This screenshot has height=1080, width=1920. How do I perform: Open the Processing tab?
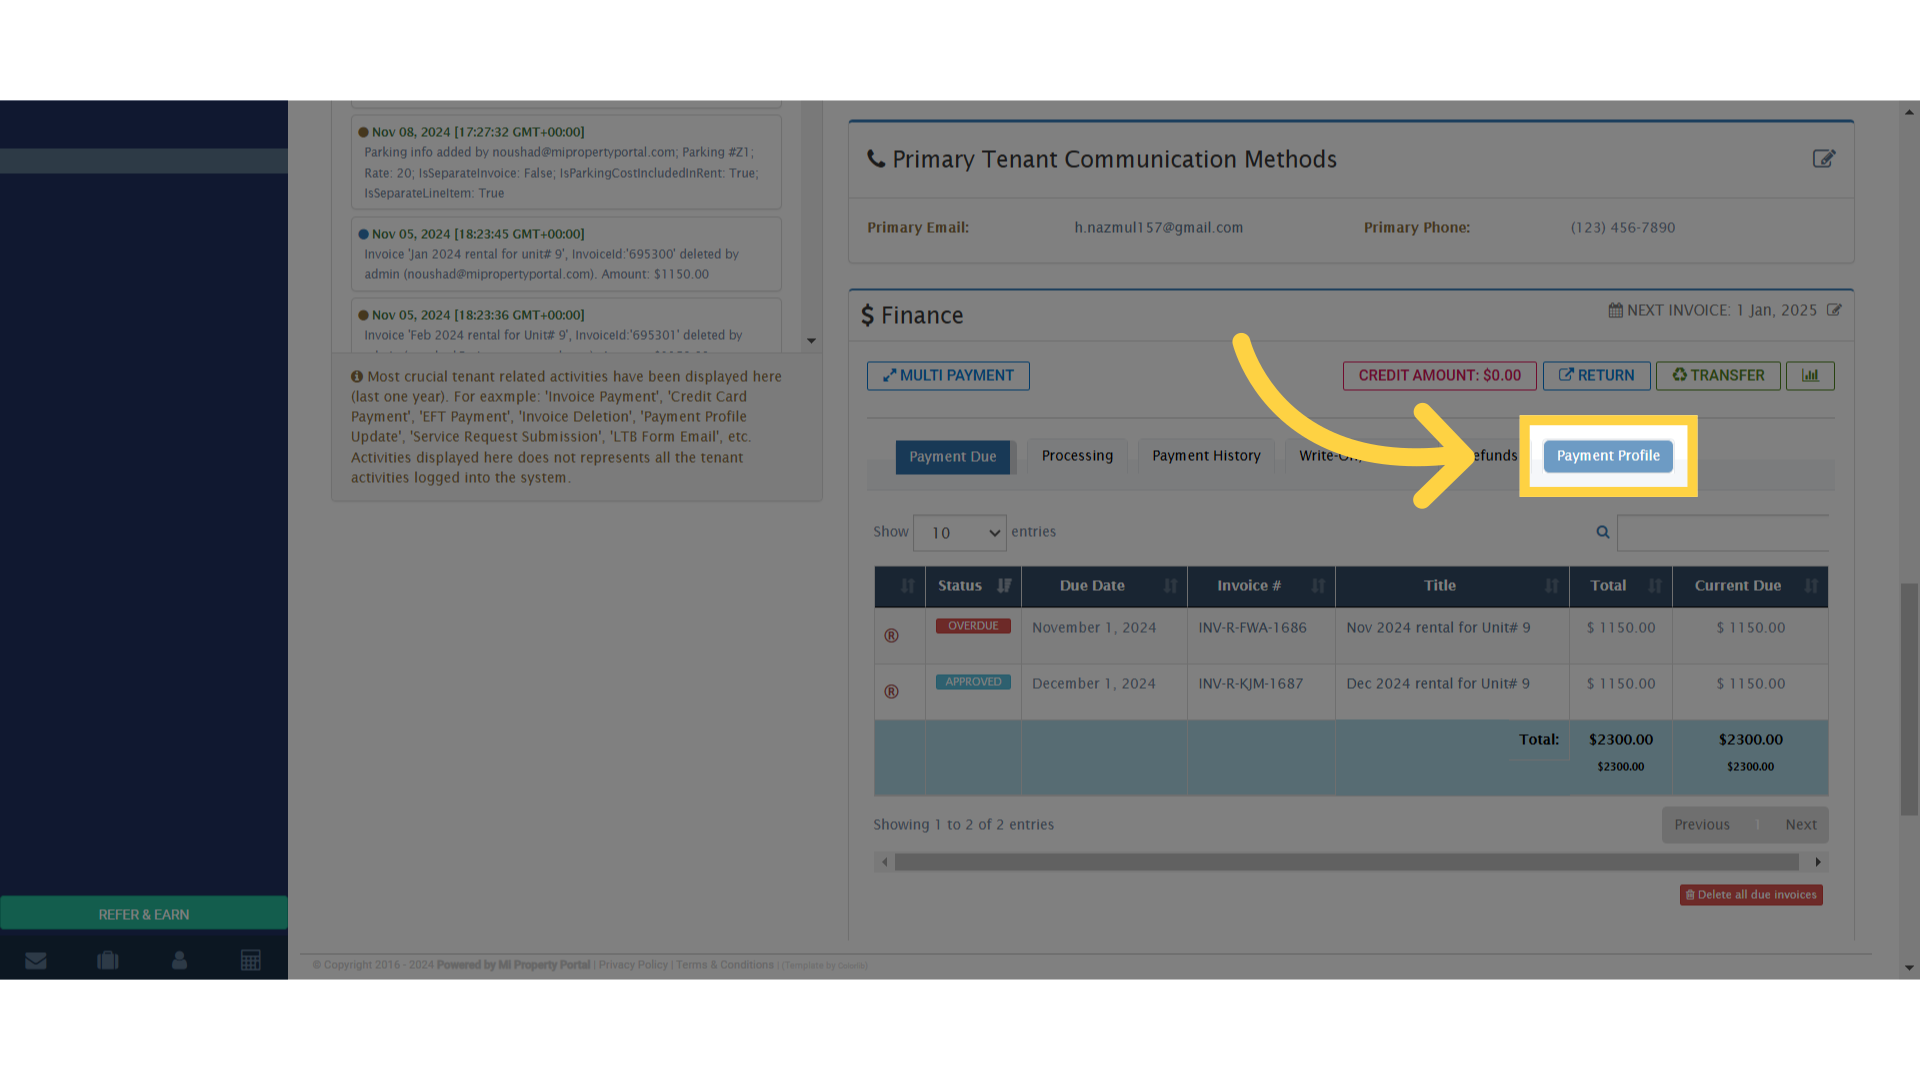tap(1077, 456)
